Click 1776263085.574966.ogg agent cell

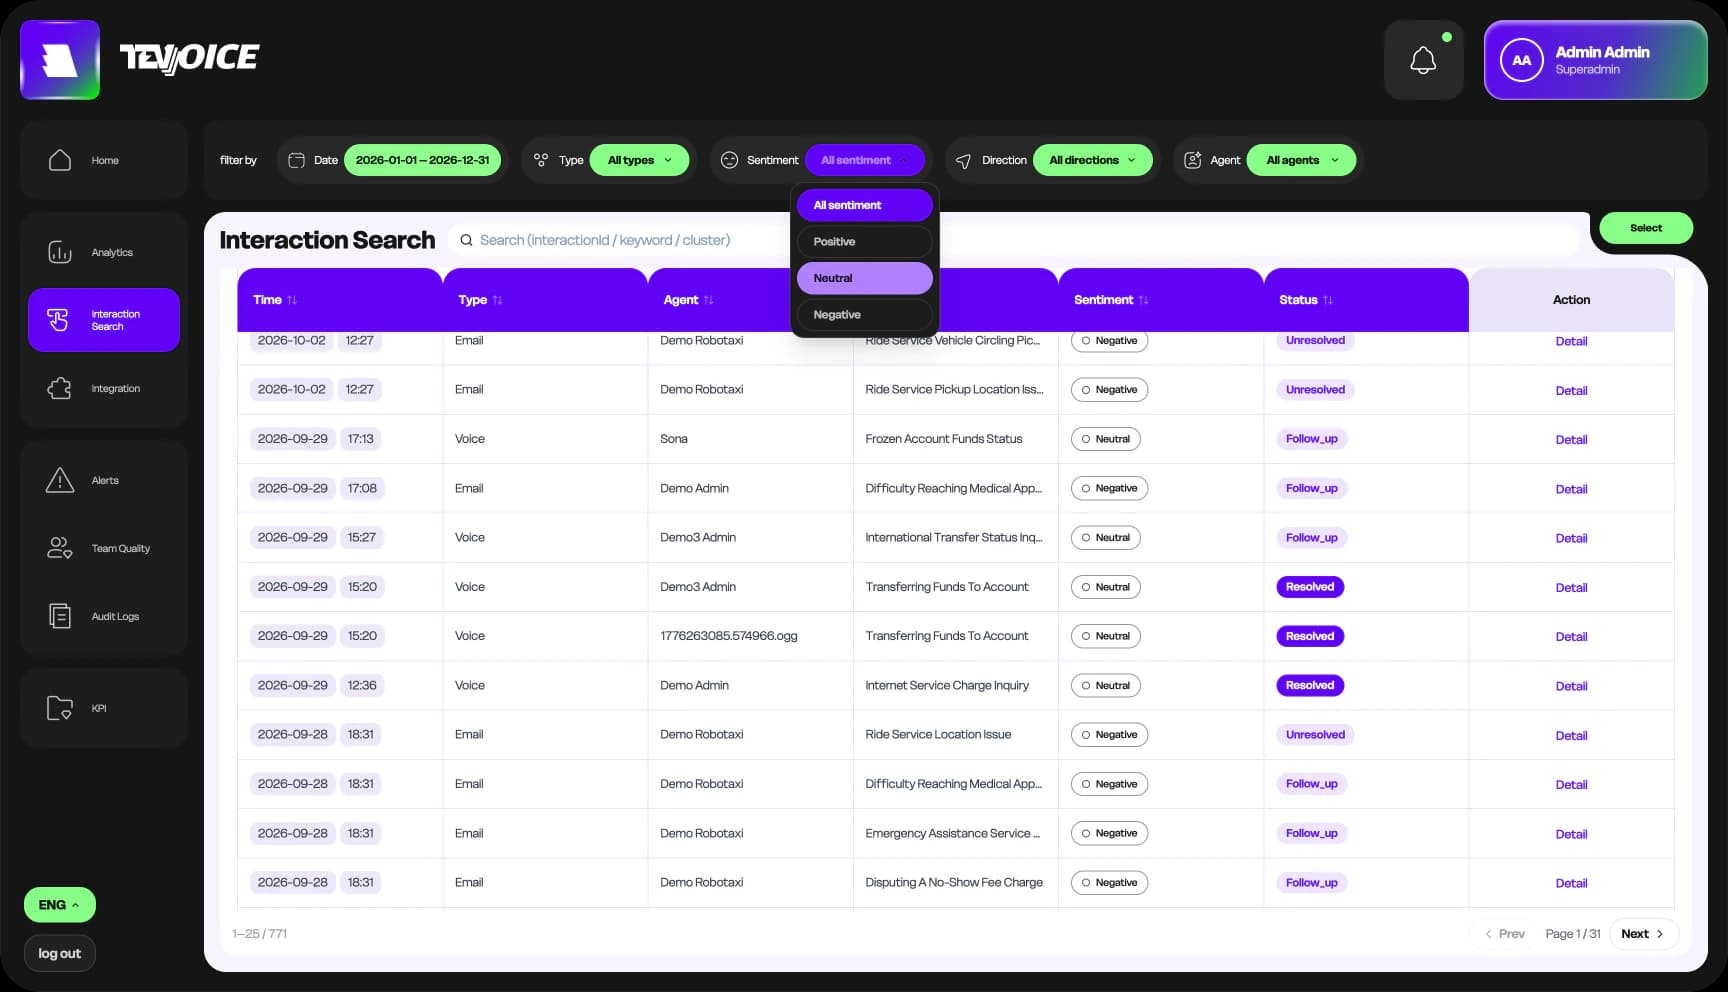tap(729, 636)
